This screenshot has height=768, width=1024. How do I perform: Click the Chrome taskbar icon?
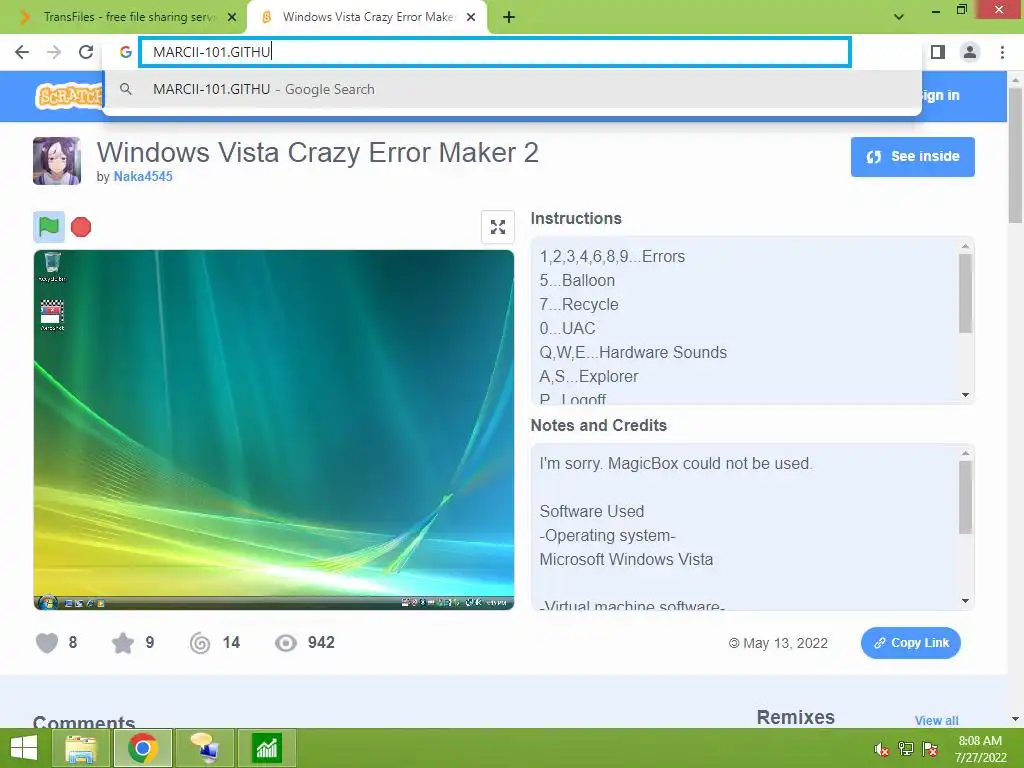[x=143, y=748]
